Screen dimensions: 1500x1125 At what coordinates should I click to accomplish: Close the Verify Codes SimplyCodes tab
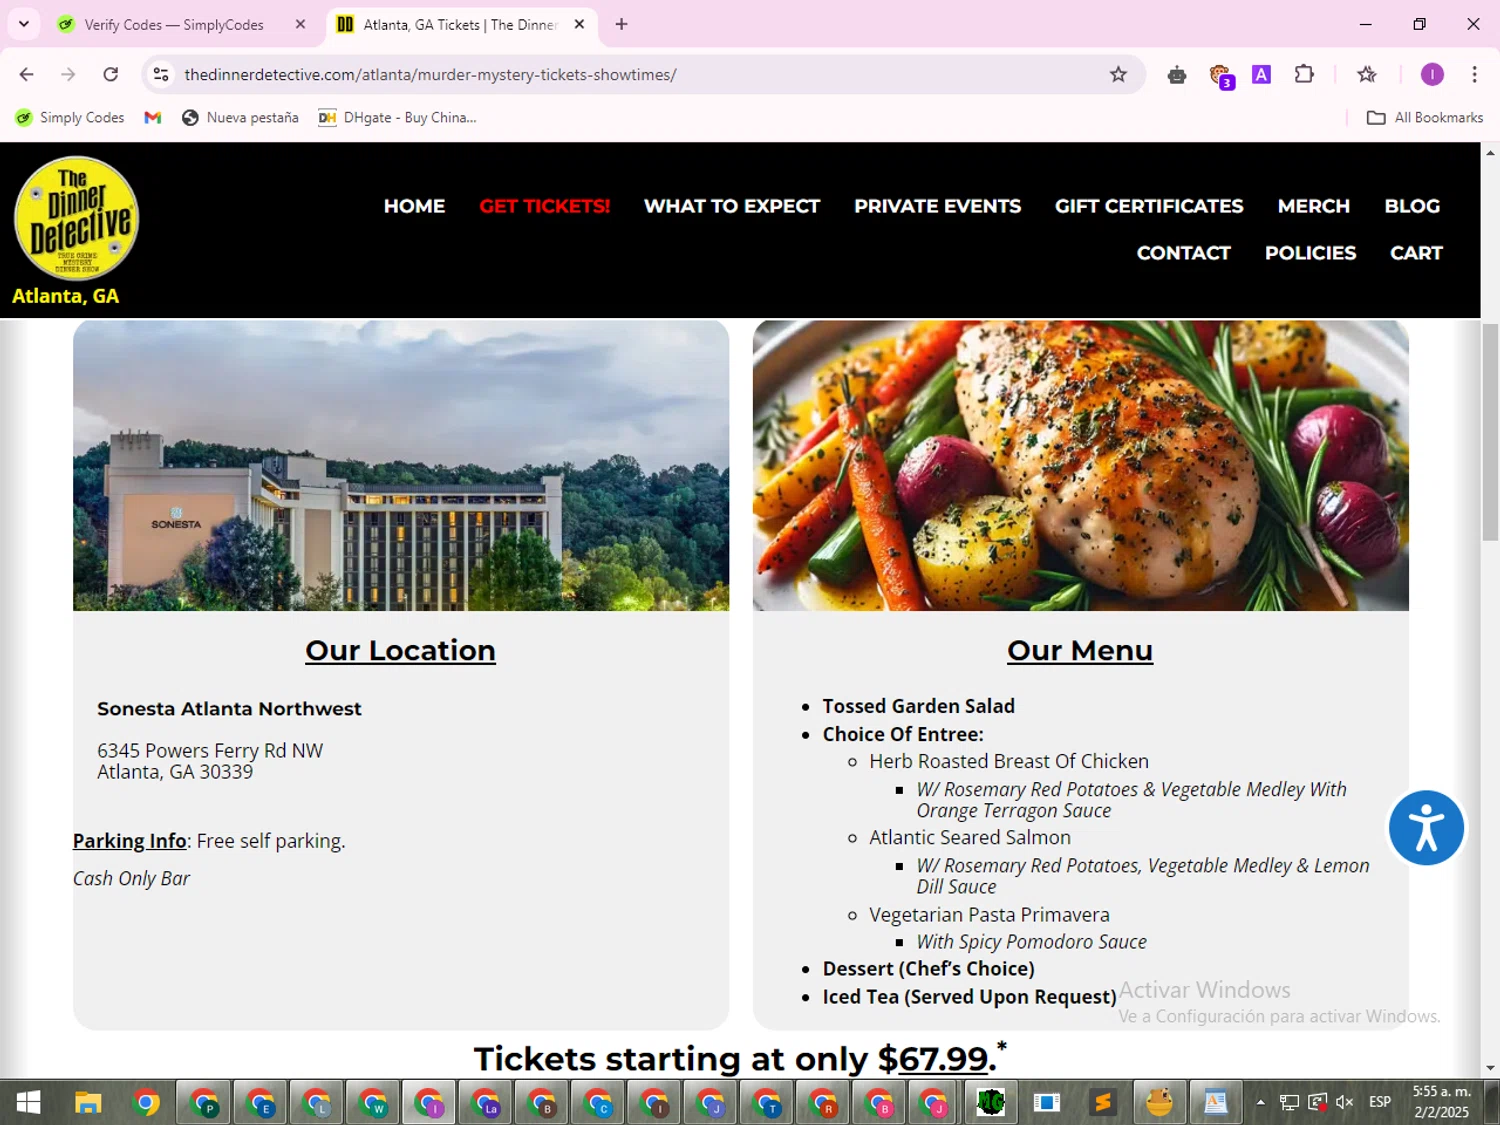pyautogui.click(x=300, y=24)
